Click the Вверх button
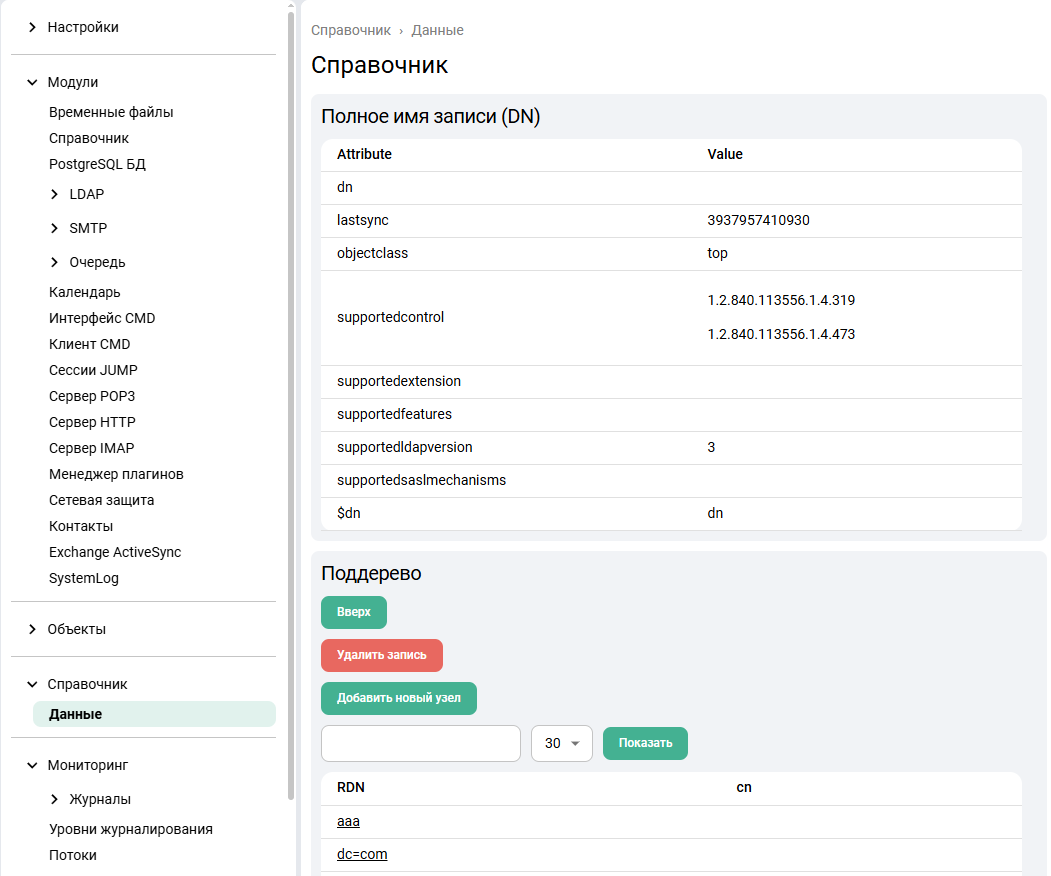The width and height of the screenshot is (1051, 876). [x=353, y=612]
